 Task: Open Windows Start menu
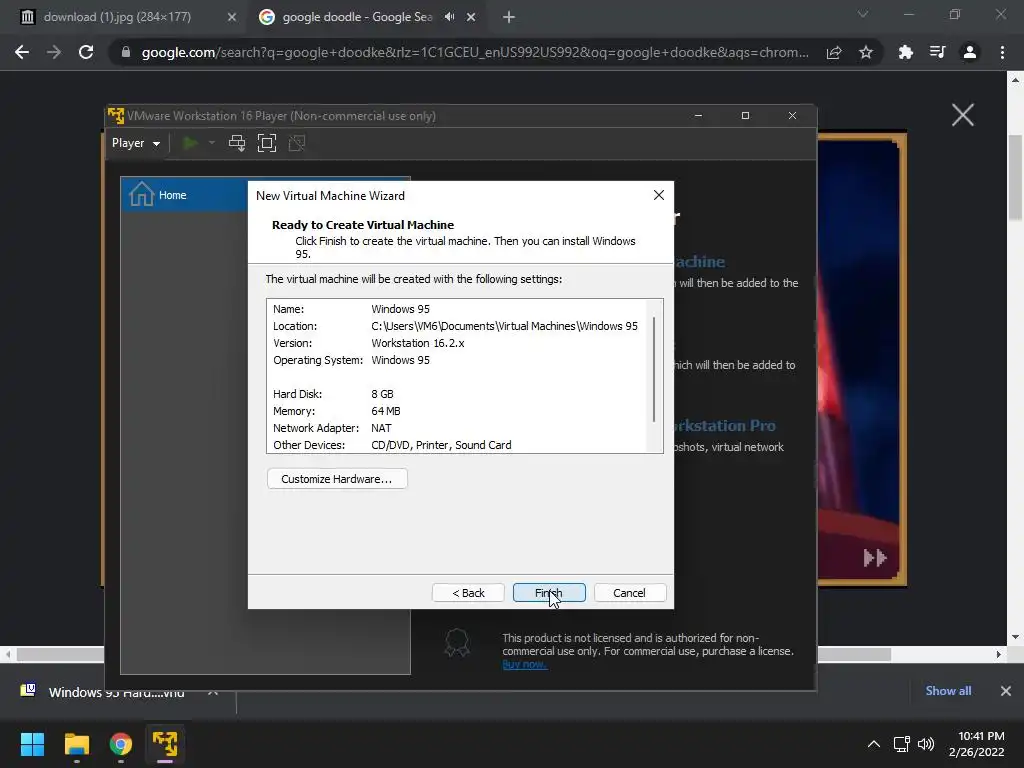click(x=32, y=744)
